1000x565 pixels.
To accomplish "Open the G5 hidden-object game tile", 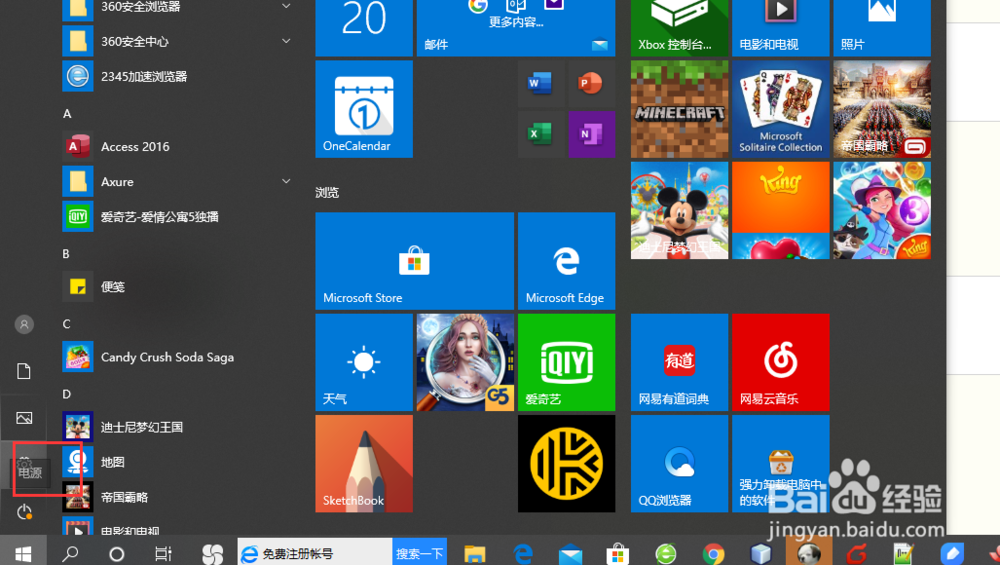I will [465, 362].
